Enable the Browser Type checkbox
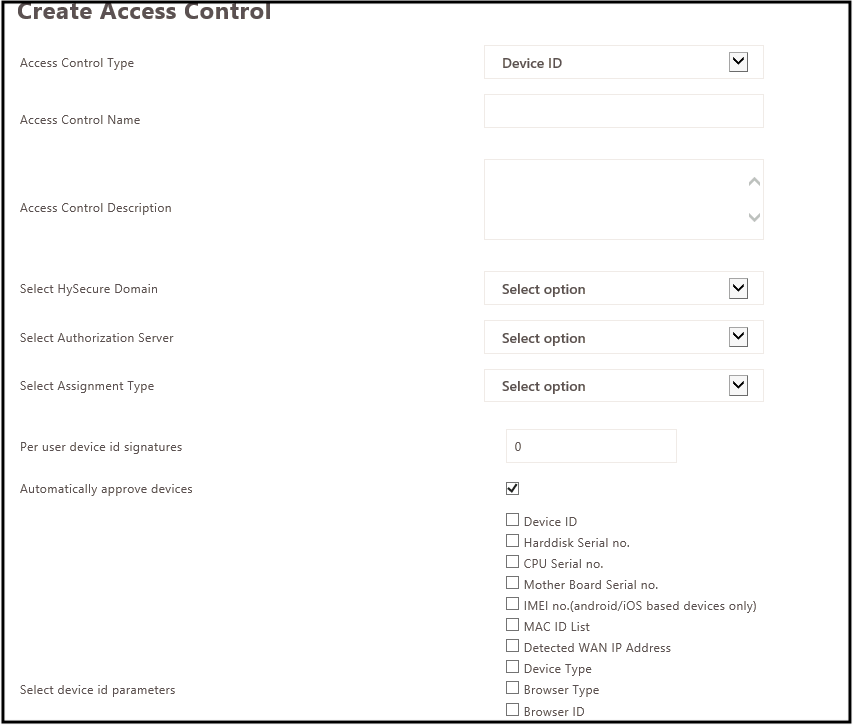Screen dimensions: 853x725 [x=512, y=688]
